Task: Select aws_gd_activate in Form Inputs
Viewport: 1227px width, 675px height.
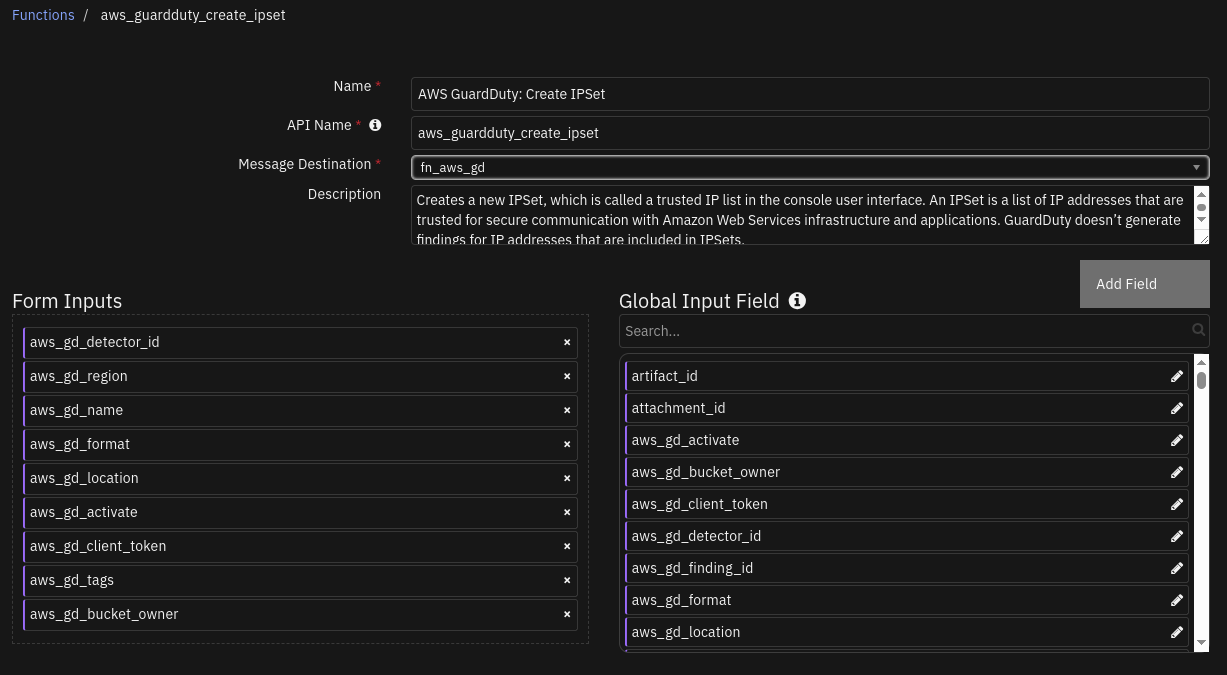Action: pos(300,512)
